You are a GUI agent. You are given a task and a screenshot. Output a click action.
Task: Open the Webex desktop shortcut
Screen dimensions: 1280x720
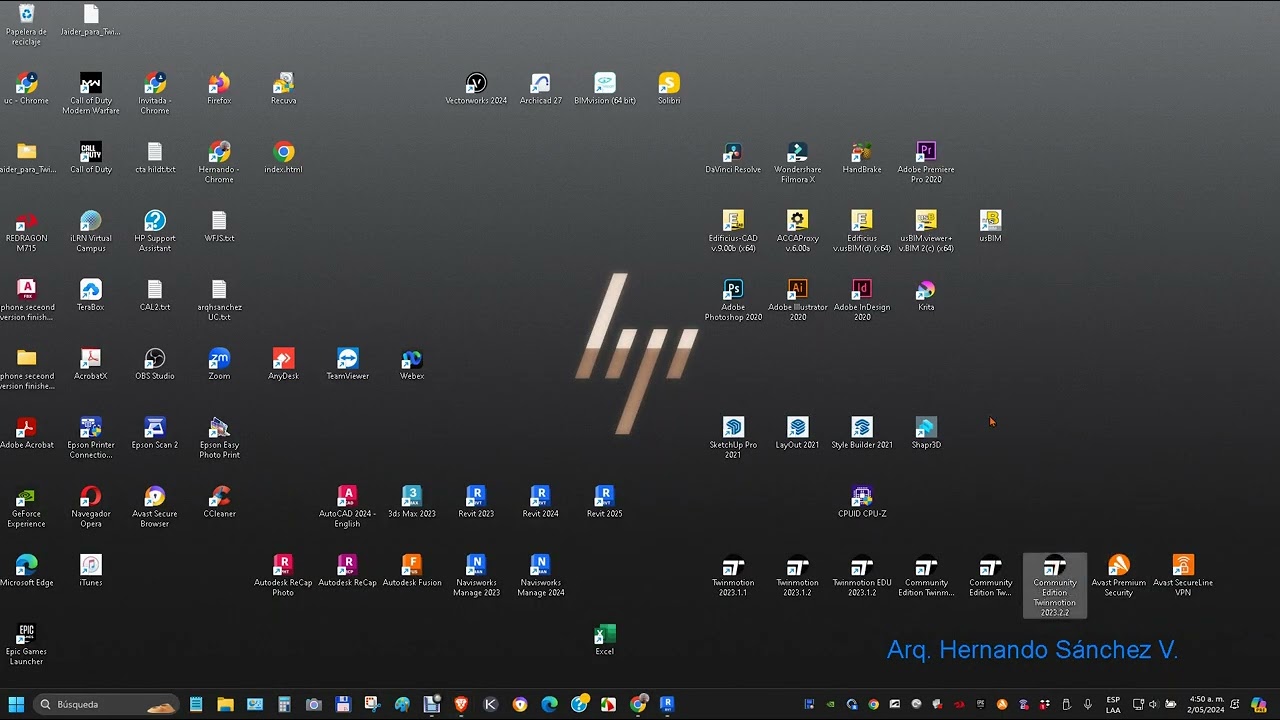412,364
